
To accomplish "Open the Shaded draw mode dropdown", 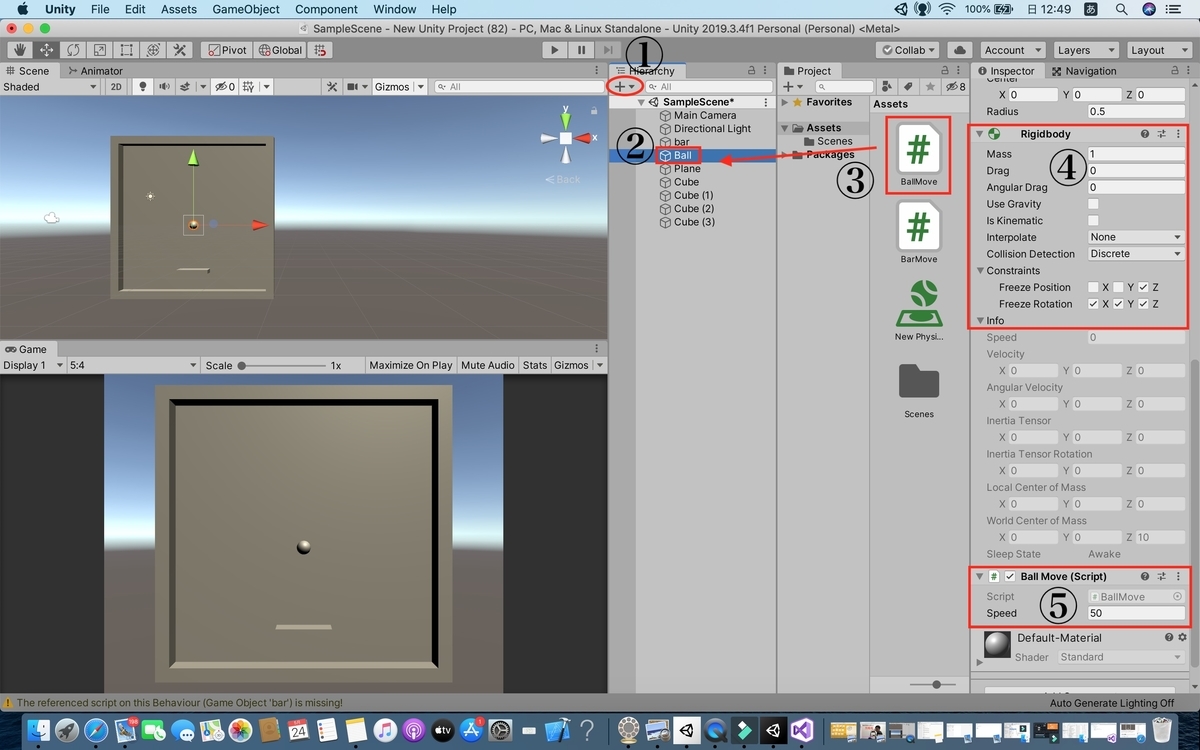I will click(50, 87).
